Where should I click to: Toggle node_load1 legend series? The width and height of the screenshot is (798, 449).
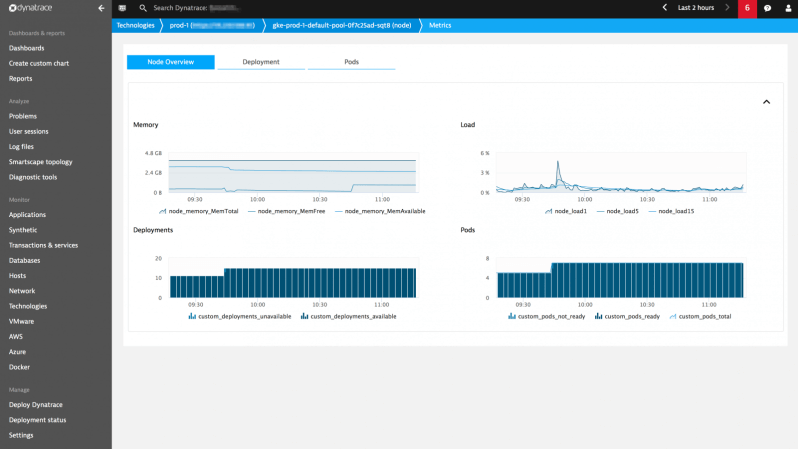tap(566, 211)
